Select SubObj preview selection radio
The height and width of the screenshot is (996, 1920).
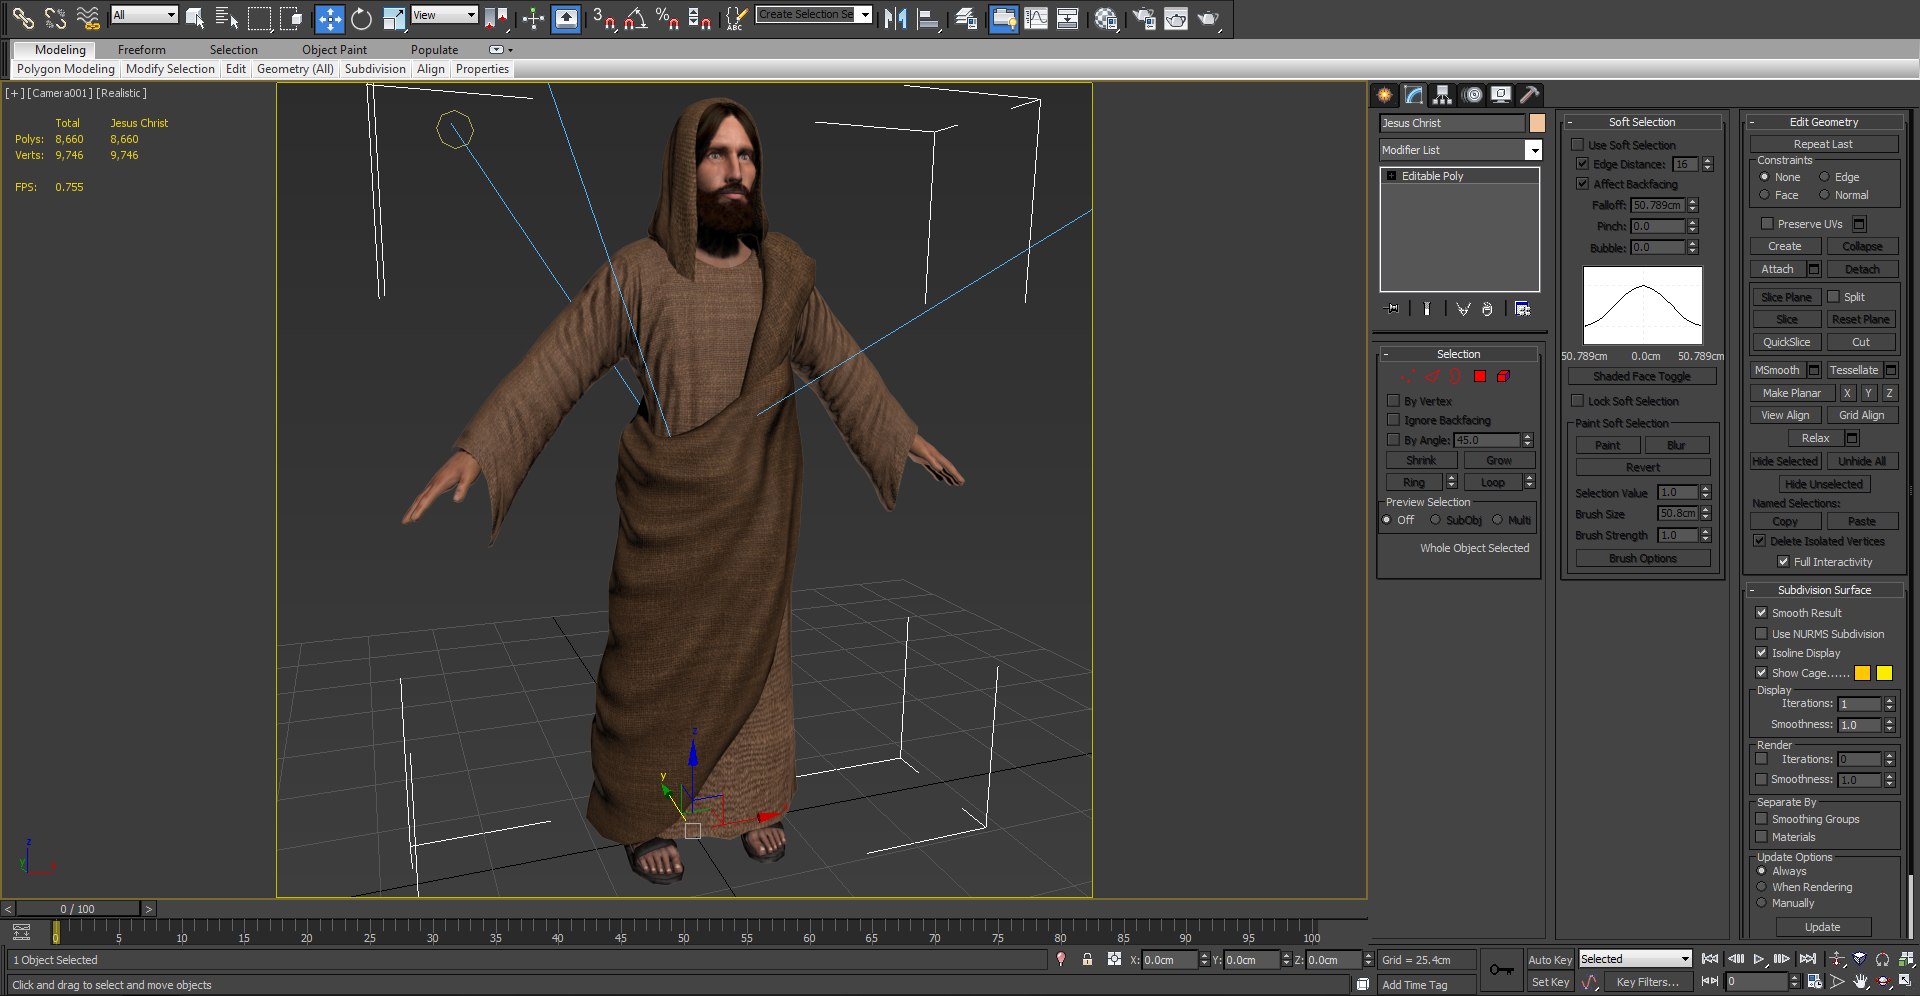1435,520
